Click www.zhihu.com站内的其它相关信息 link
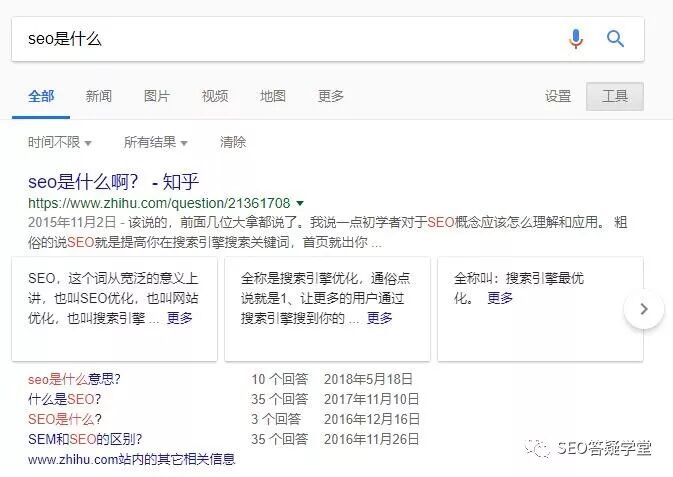The width and height of the screenshot is (673, 477). click(131, 459)
